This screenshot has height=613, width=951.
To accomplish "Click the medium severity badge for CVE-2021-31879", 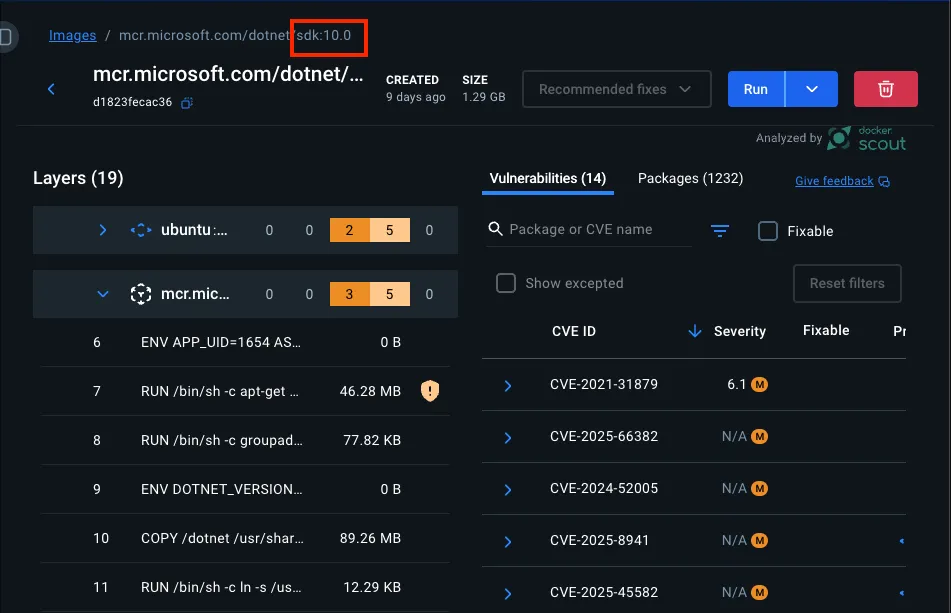I will tap(759, 384).
